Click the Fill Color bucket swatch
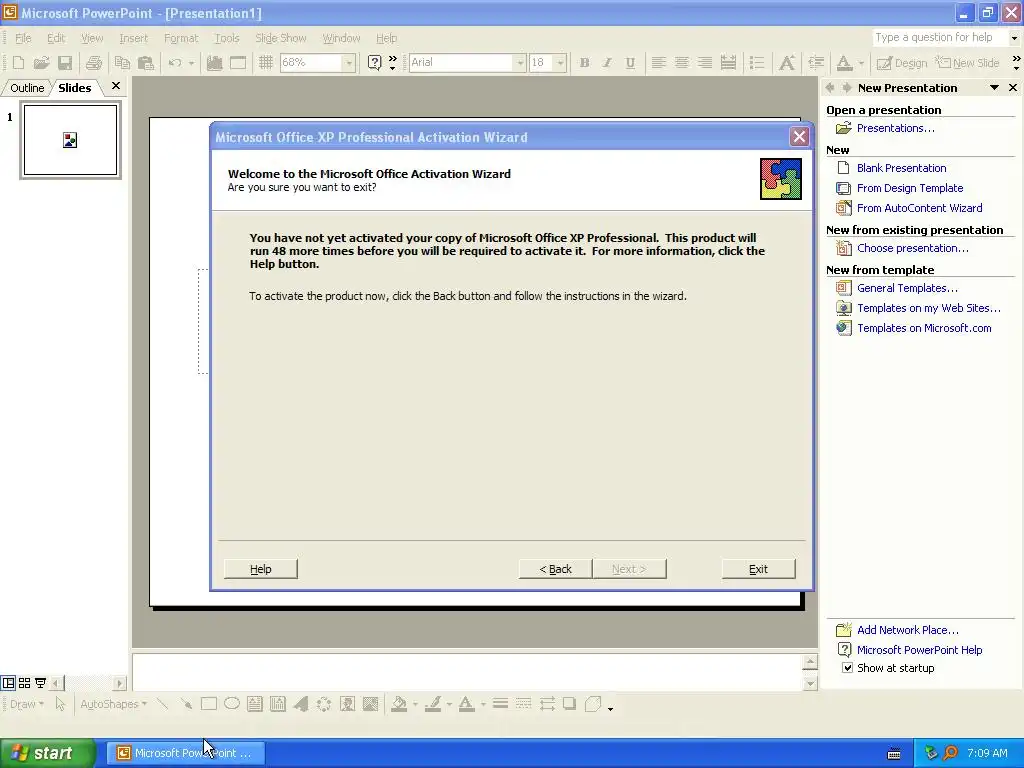The height and width of the screenshot is (768, 1024). (x=399, y=704)
